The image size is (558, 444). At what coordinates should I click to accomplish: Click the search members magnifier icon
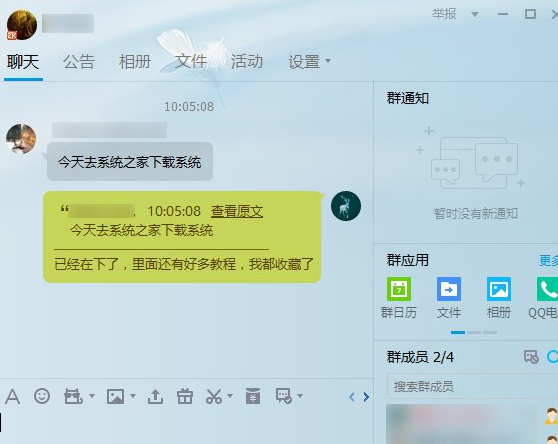553,357
